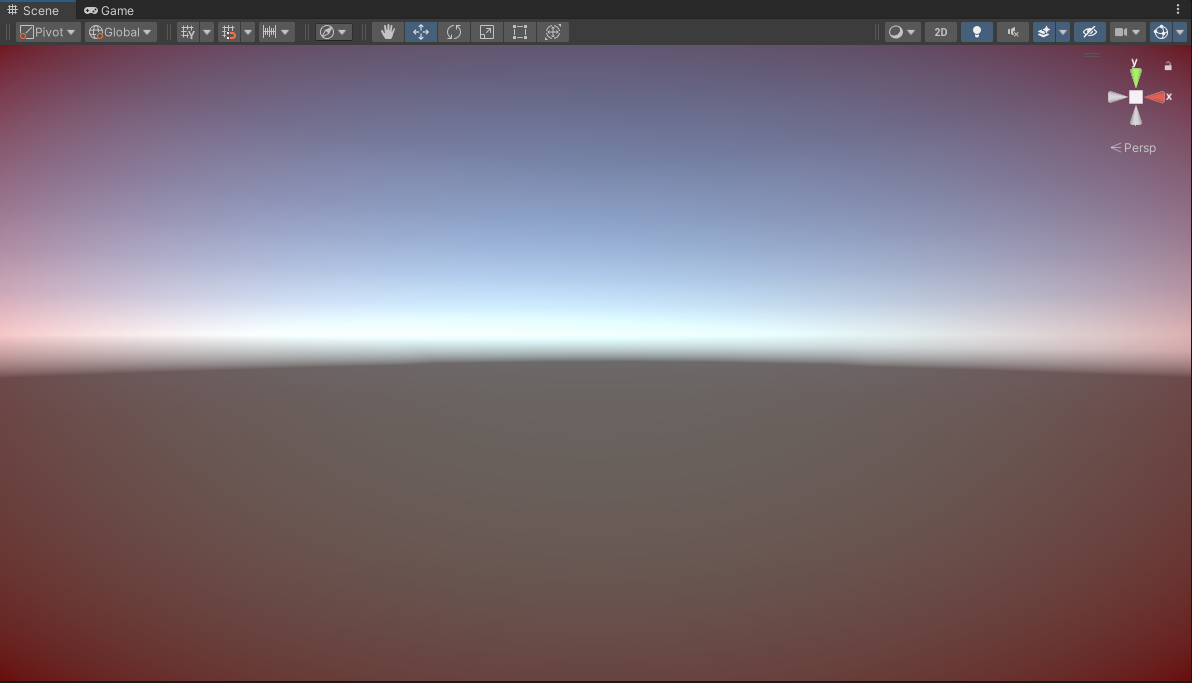1192x683 pixels.
Task: Open the Pivot handle position dropdown
Action: 48,32
